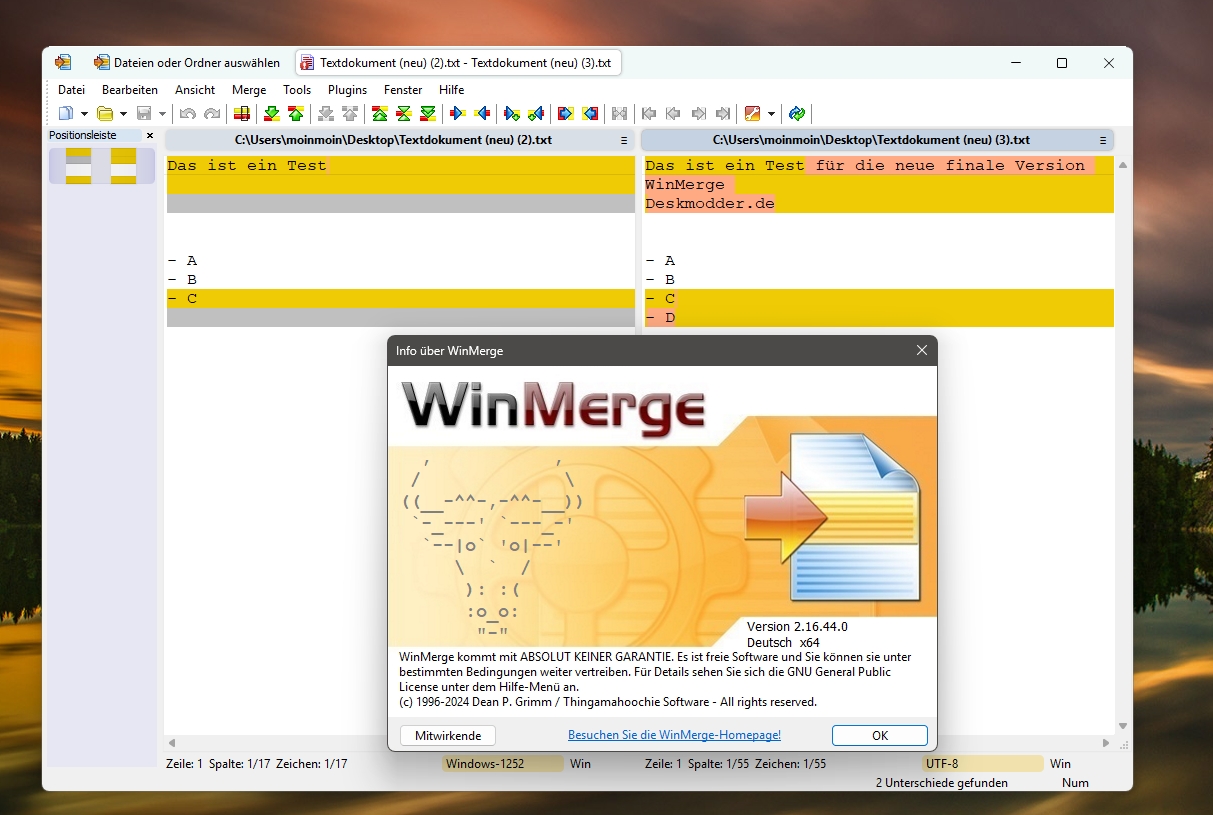The height and width of the screenshot is (815, 1213).
Task: Open left pane header menu for (2).txt
Action: tap(624, 141)
